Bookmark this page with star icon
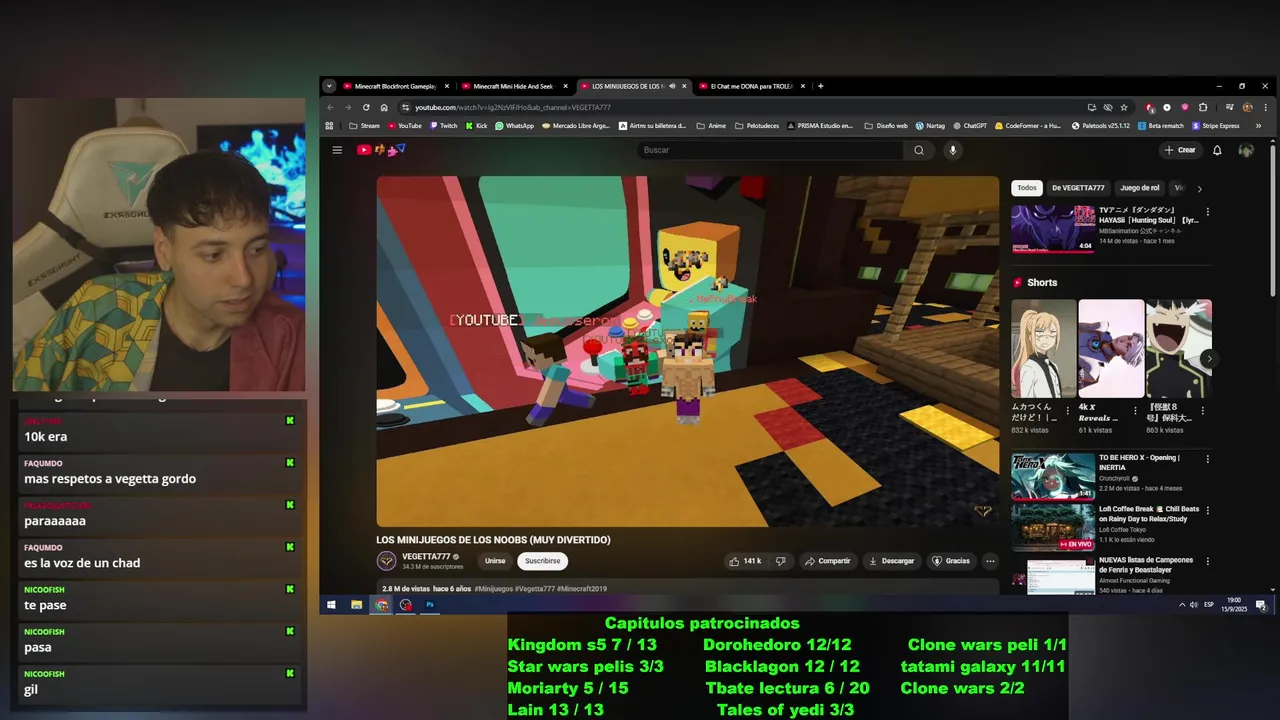The height and width of the screenshot is (720, 1280). pos(1124,107)
